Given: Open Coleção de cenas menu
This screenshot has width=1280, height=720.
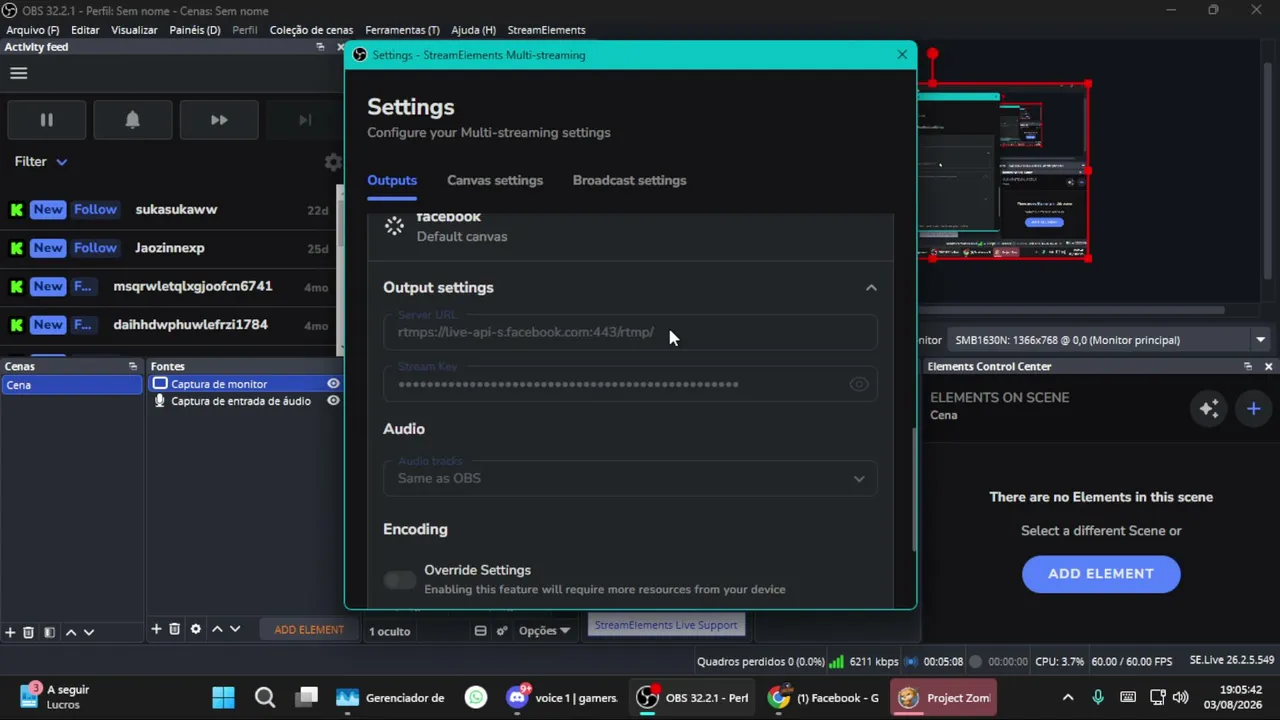Looking at the screenshot, I should (311, 30).
